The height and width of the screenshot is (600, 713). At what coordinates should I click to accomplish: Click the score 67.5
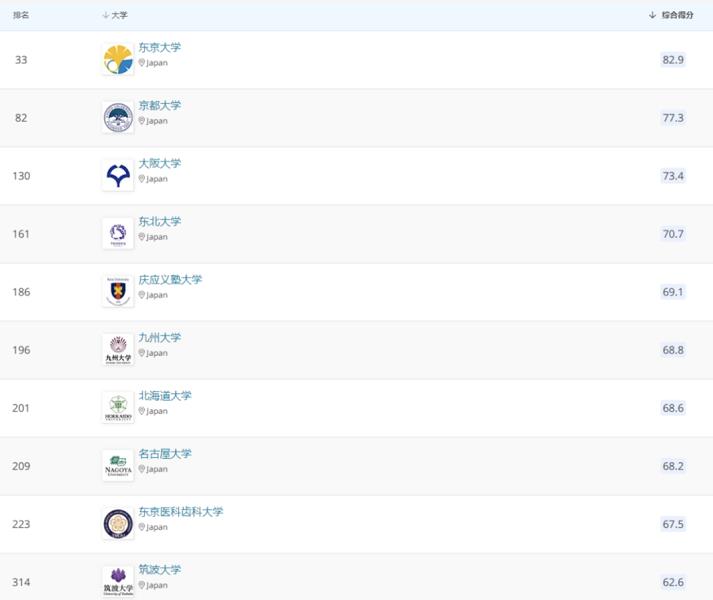(x=673, y=524)
